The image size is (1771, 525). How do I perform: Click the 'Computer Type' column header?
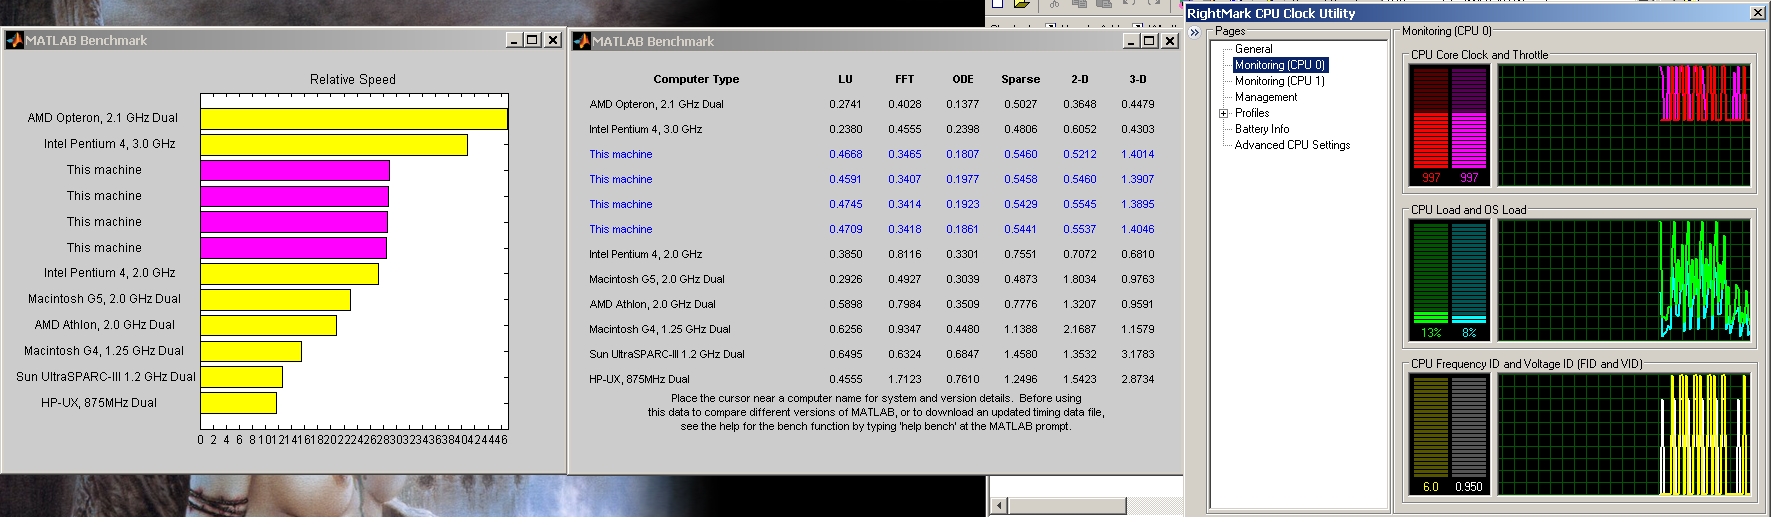point(696,79)
